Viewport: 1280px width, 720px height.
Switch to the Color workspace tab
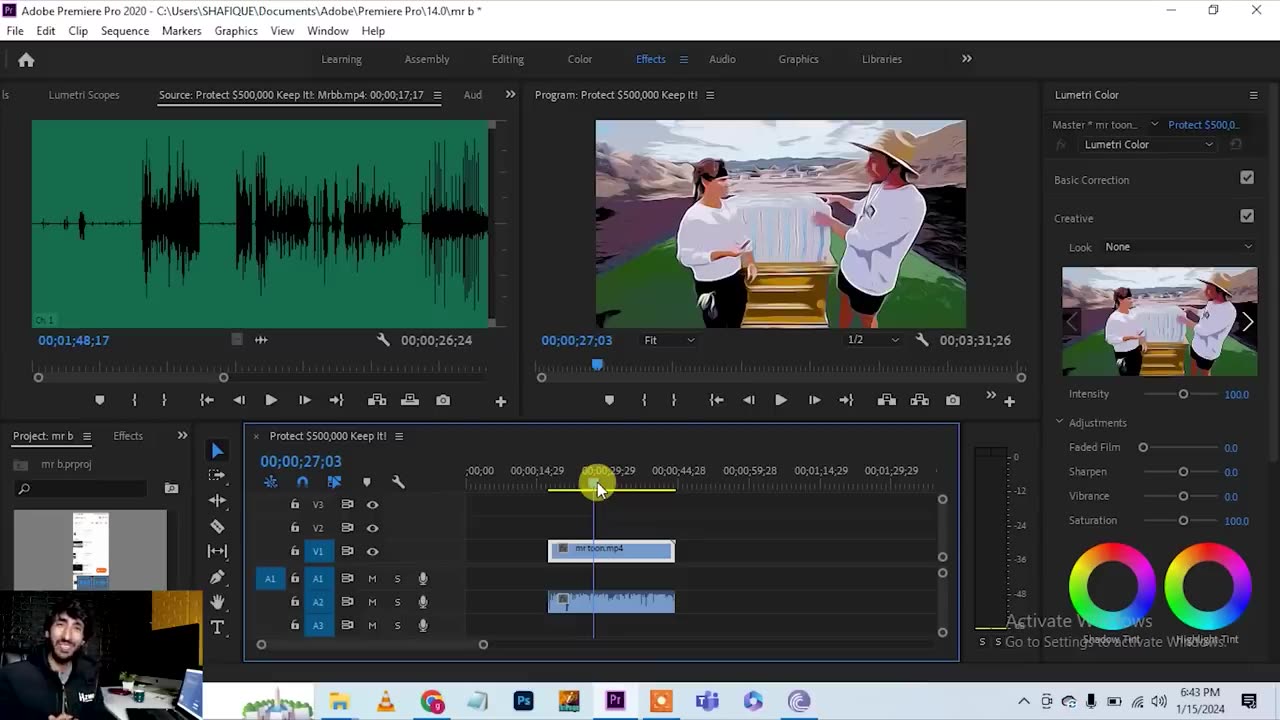click(x=580, y=59)
